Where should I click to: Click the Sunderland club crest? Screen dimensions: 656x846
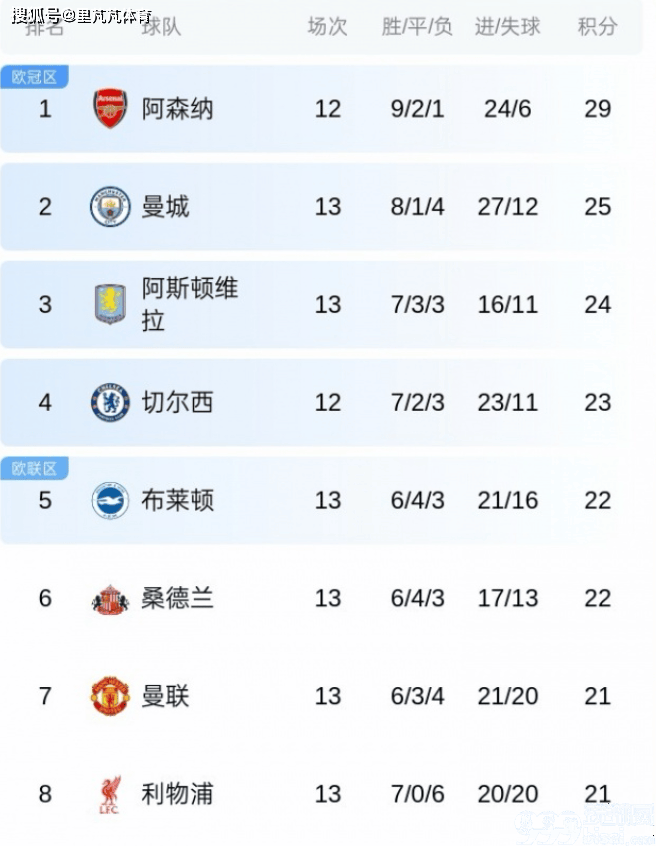click(110, 598)
